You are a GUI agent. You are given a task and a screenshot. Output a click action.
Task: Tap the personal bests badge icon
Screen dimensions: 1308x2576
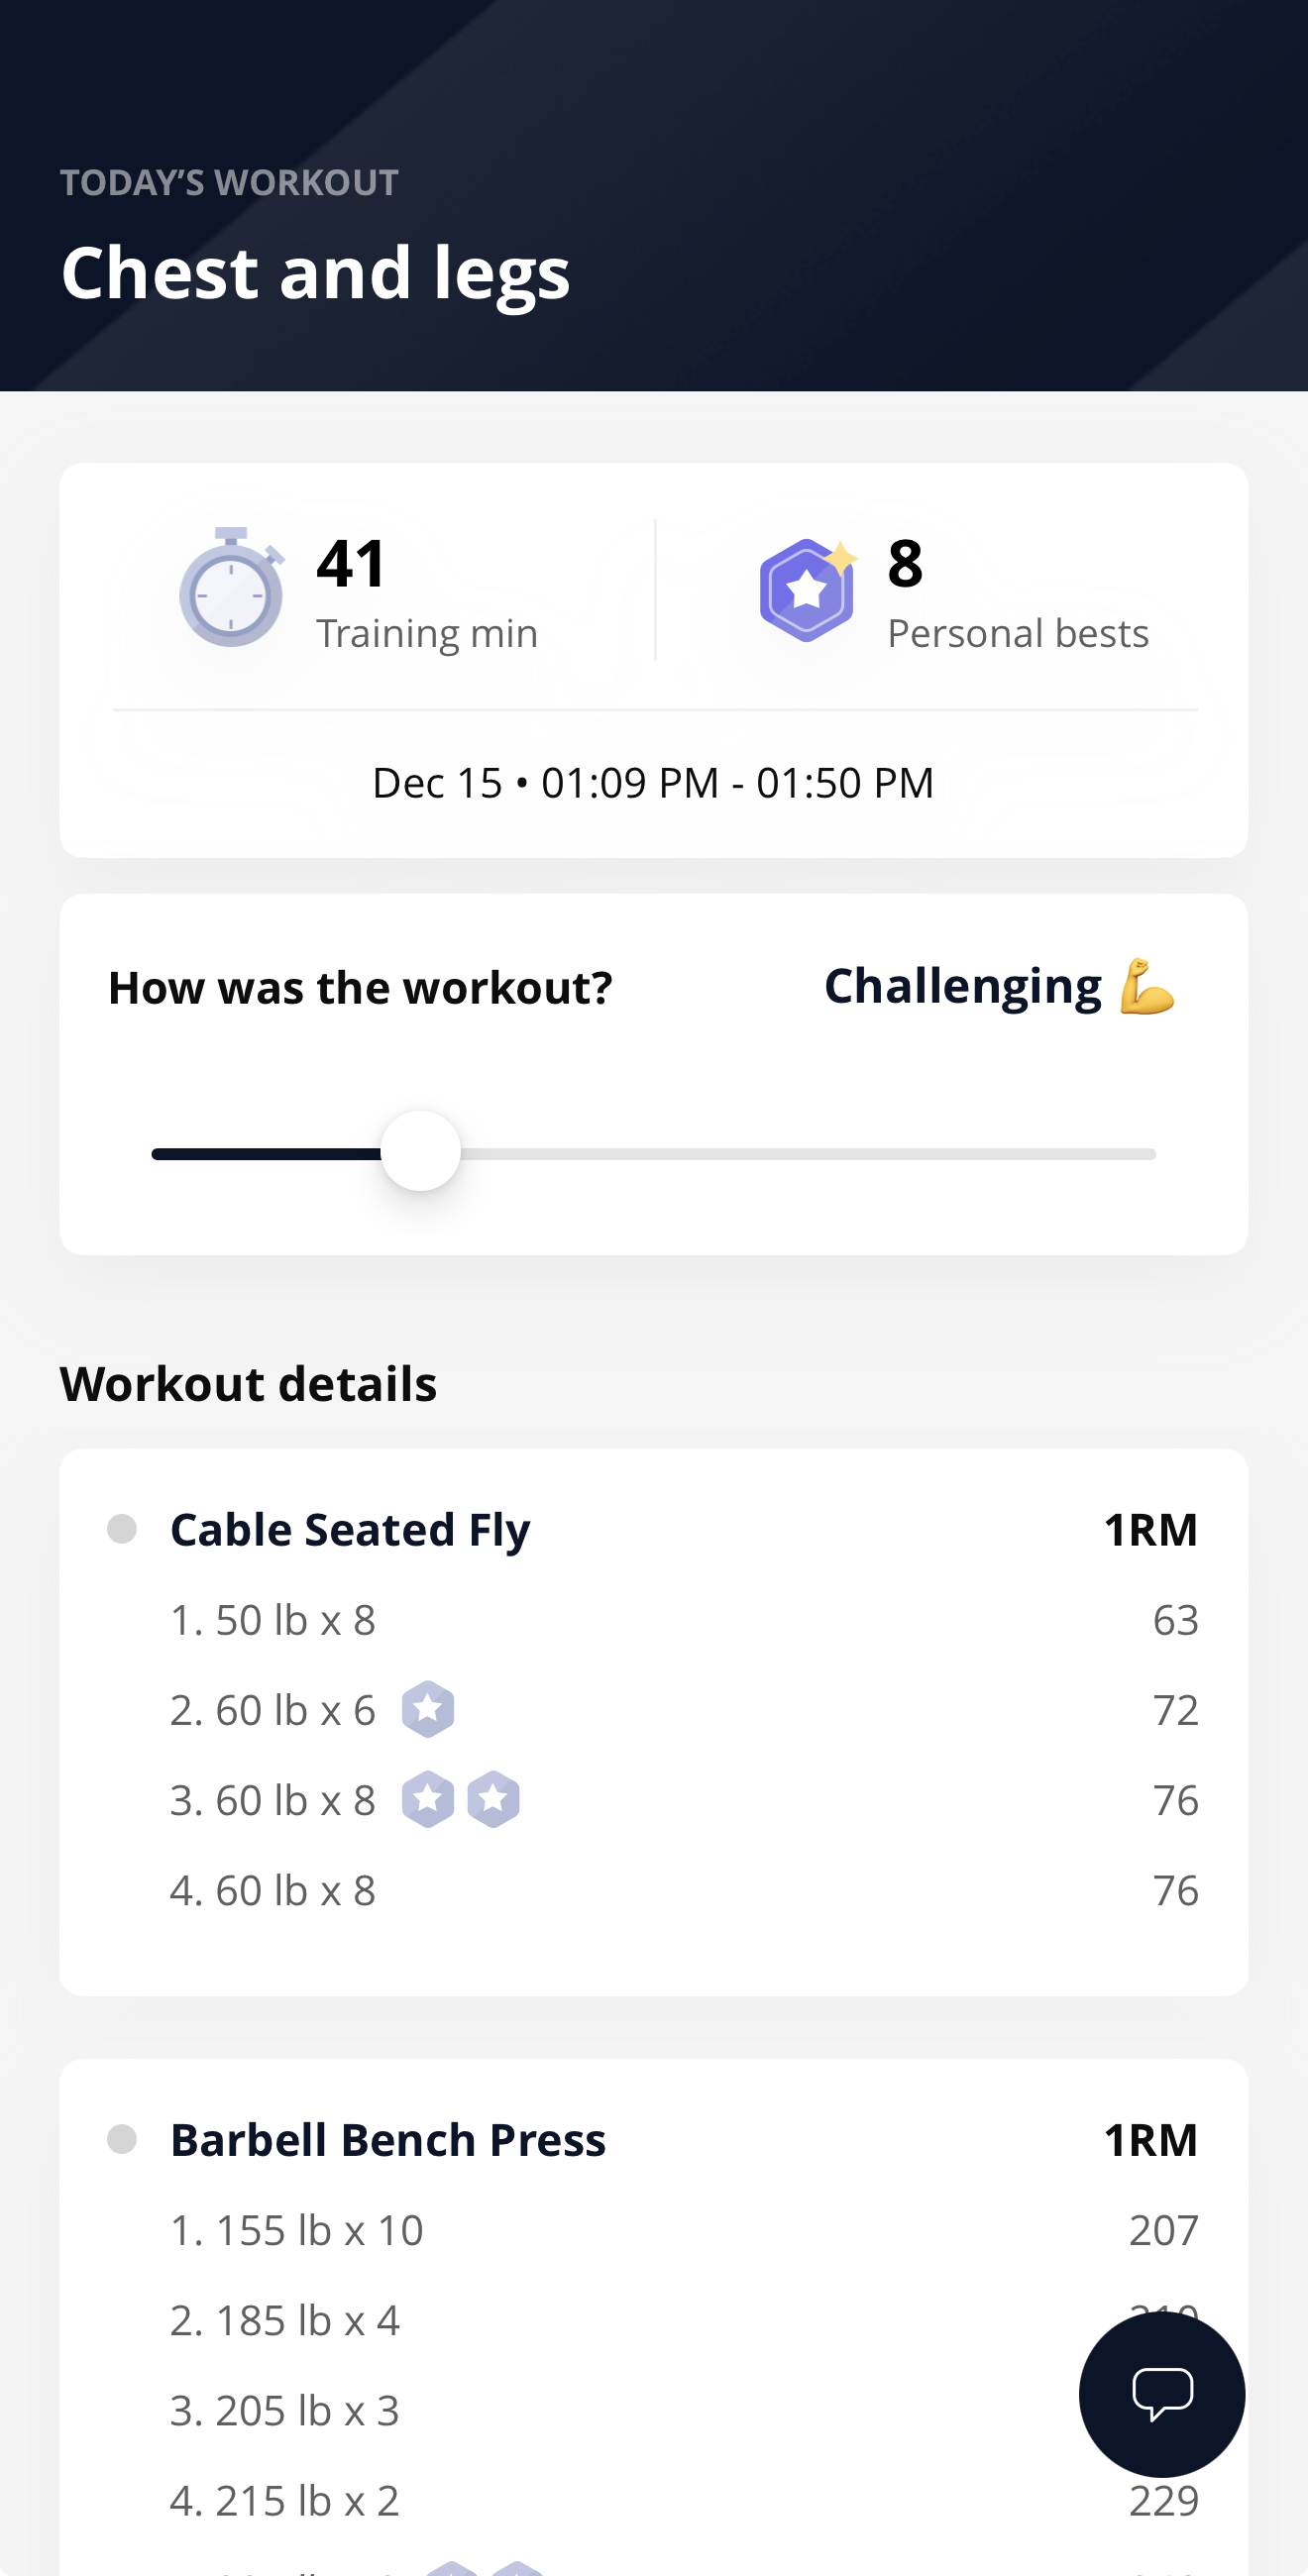[x=807, y=589]
